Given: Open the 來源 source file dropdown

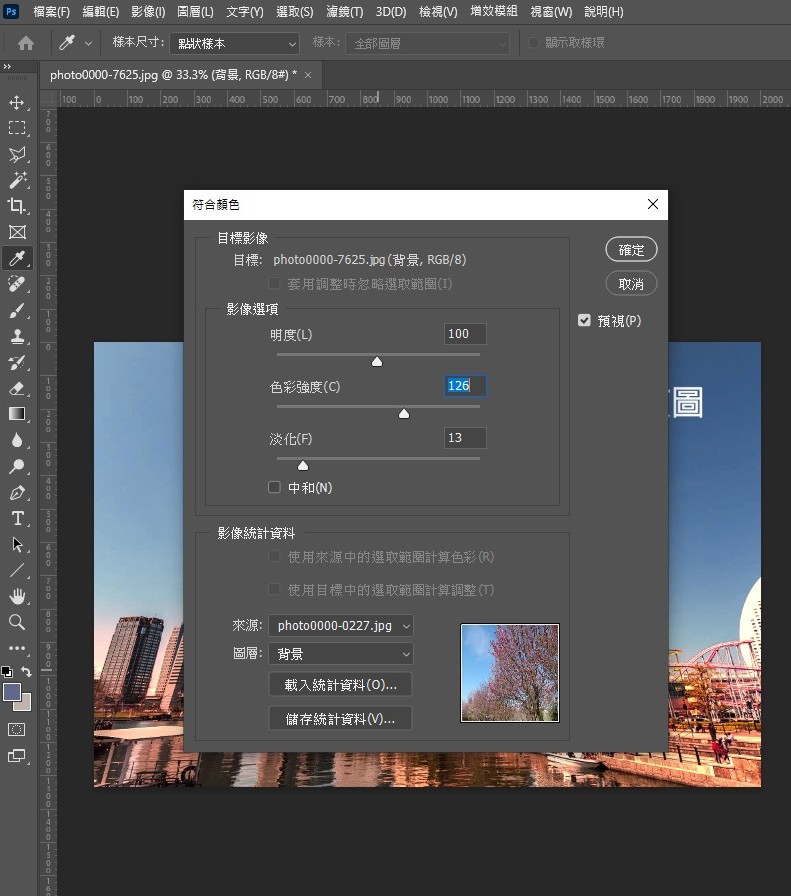Looking at the screenshot, I should click(x=341, y=626).
